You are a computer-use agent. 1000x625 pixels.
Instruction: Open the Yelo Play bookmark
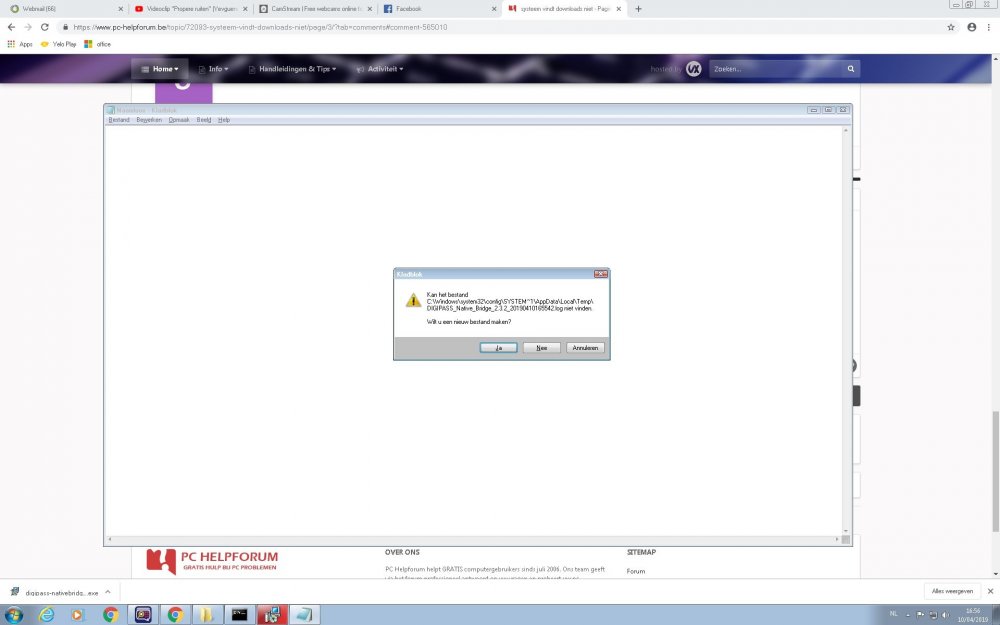coord(58,44)
